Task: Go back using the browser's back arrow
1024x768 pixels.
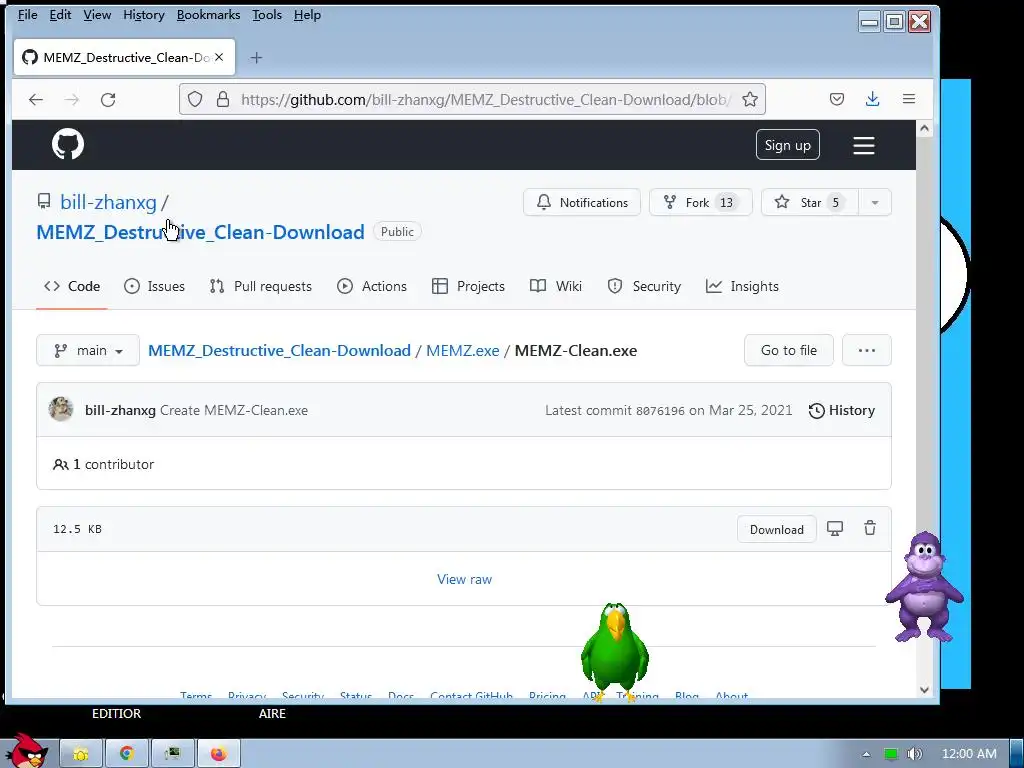Action: (x=36, y=99)
